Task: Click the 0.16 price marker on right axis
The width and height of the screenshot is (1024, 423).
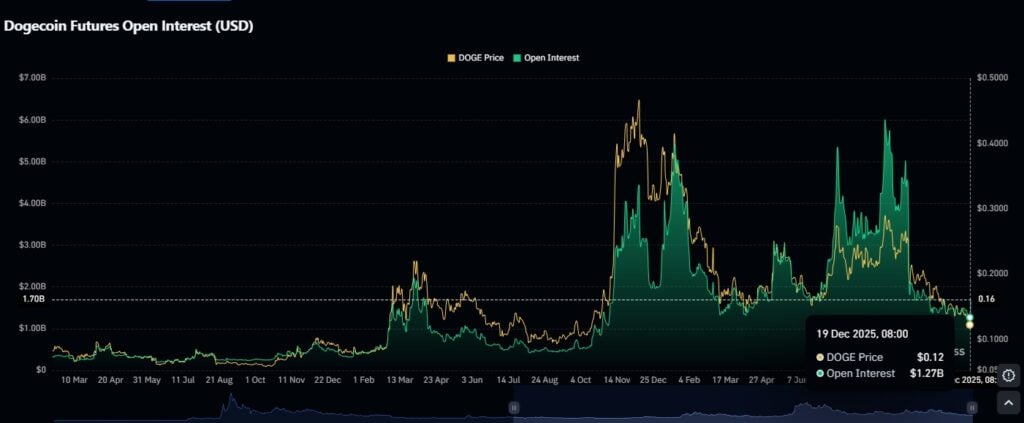Action: click(987, 299)
